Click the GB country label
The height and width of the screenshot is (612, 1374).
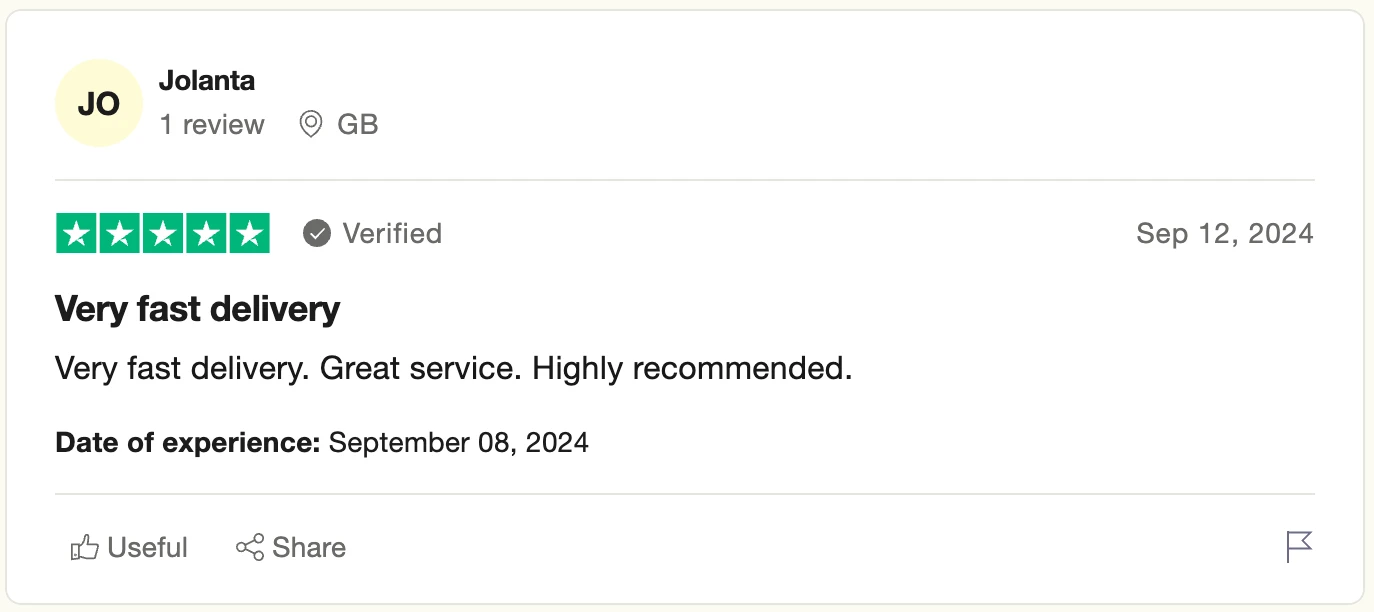pyautogui.click(x=358, y=125)
